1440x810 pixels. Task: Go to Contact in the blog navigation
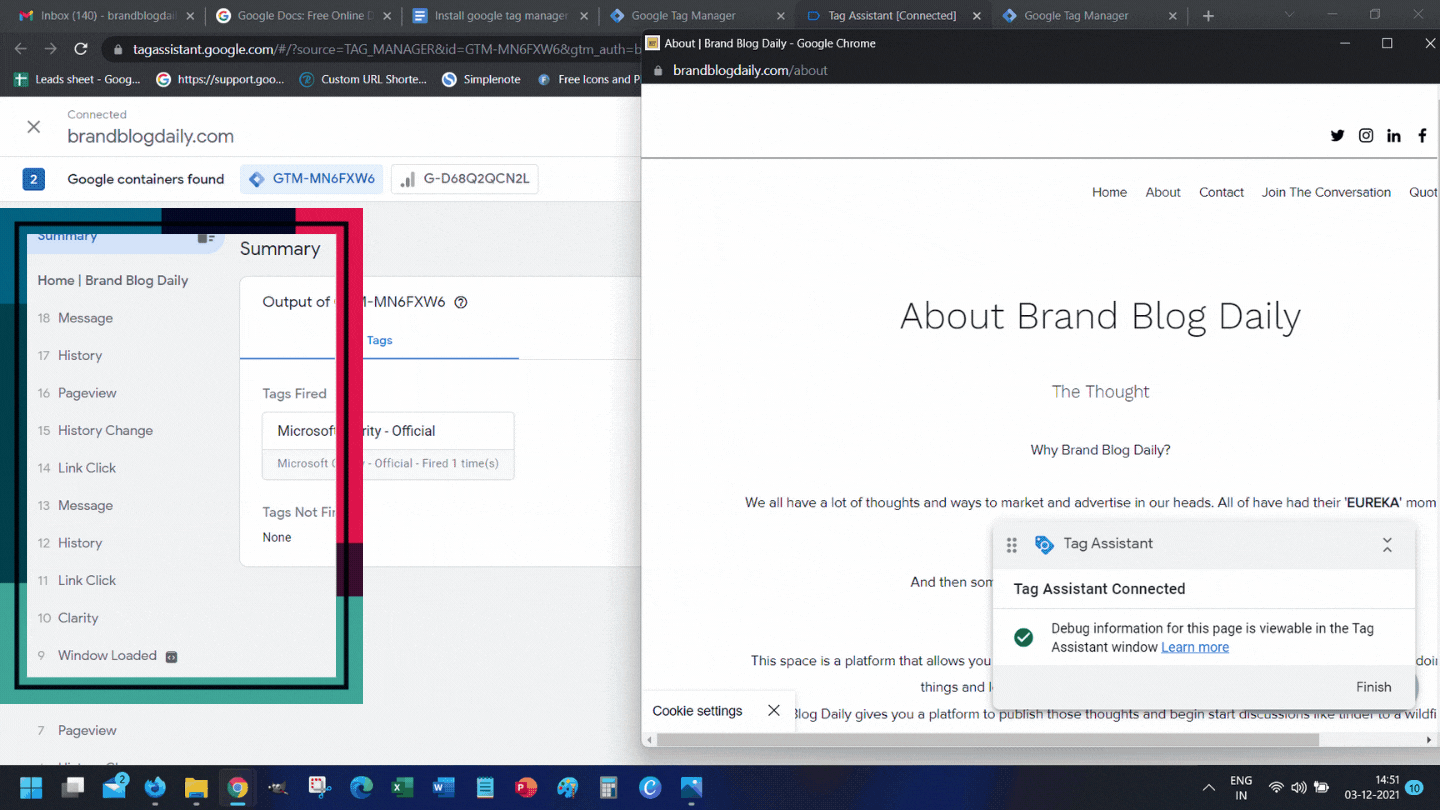(1221, 192)
